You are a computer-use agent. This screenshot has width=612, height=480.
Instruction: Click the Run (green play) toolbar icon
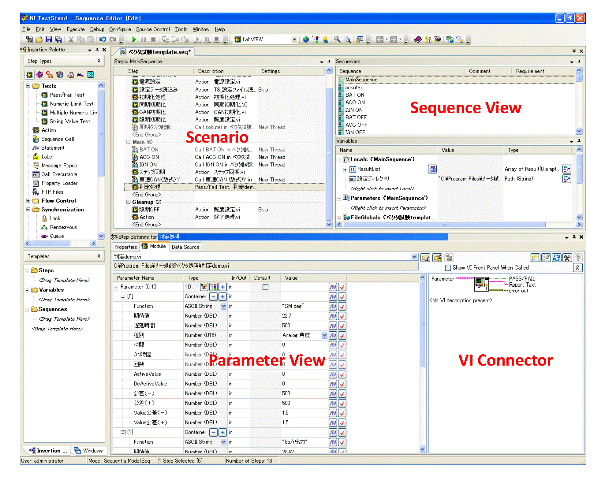134,39
